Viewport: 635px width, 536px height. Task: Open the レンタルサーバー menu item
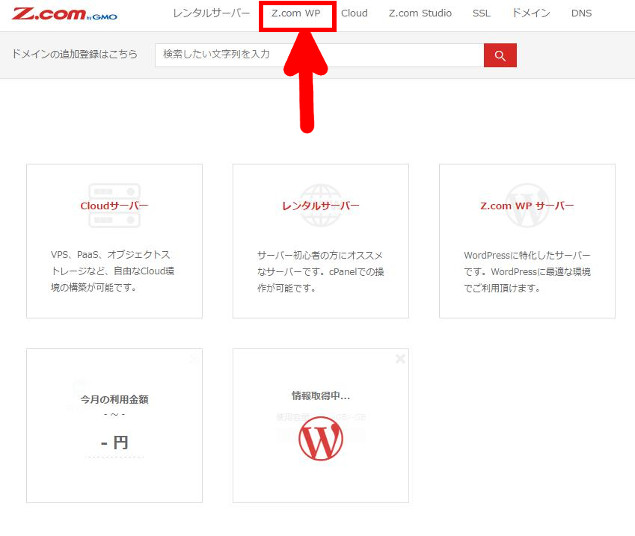point(211,13)
